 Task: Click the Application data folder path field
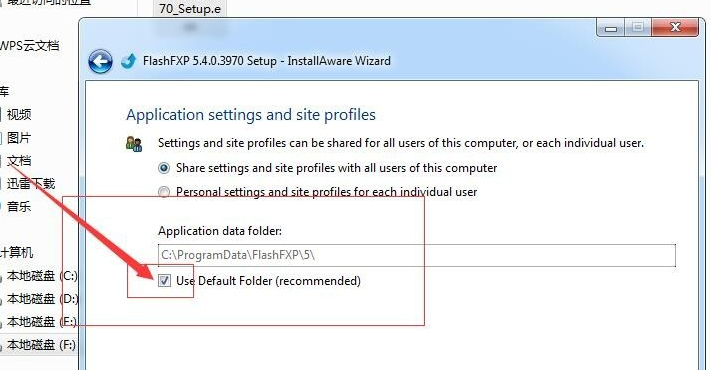tap(417, 255)
